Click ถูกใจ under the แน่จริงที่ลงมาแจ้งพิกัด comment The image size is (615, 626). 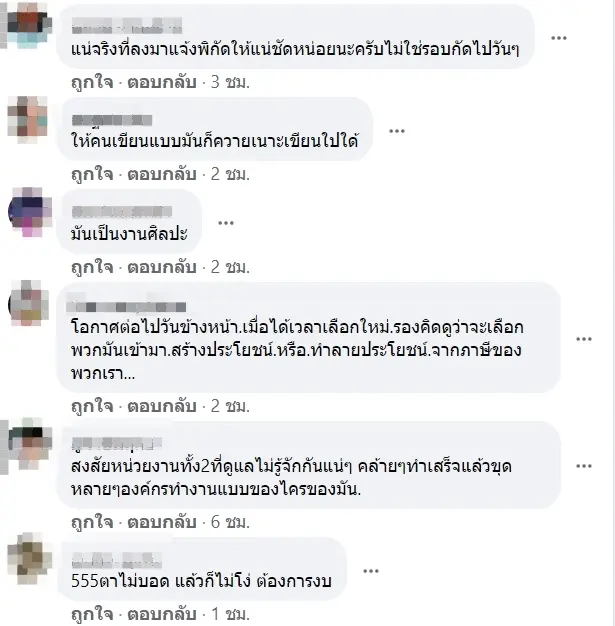[x=92, y=82]
